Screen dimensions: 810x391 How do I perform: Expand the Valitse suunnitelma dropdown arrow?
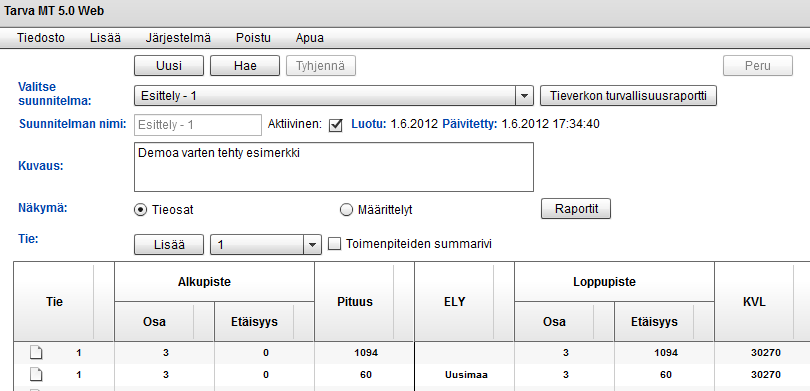pos(524,96)
